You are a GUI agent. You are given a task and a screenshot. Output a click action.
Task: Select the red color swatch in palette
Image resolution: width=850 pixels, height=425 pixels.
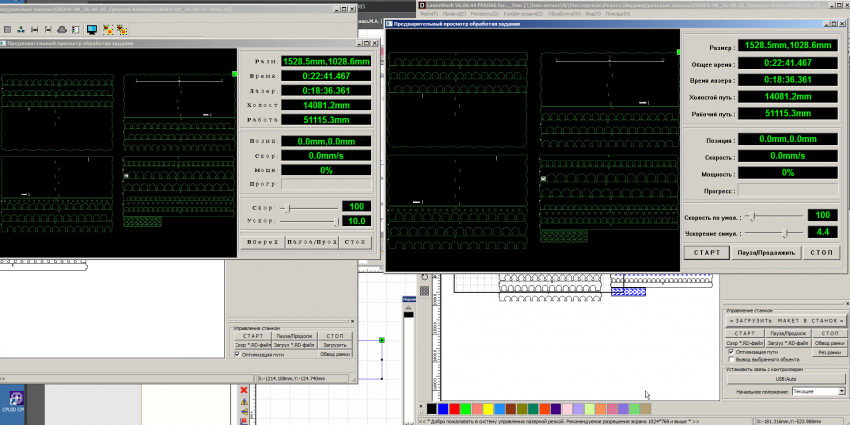454,409
